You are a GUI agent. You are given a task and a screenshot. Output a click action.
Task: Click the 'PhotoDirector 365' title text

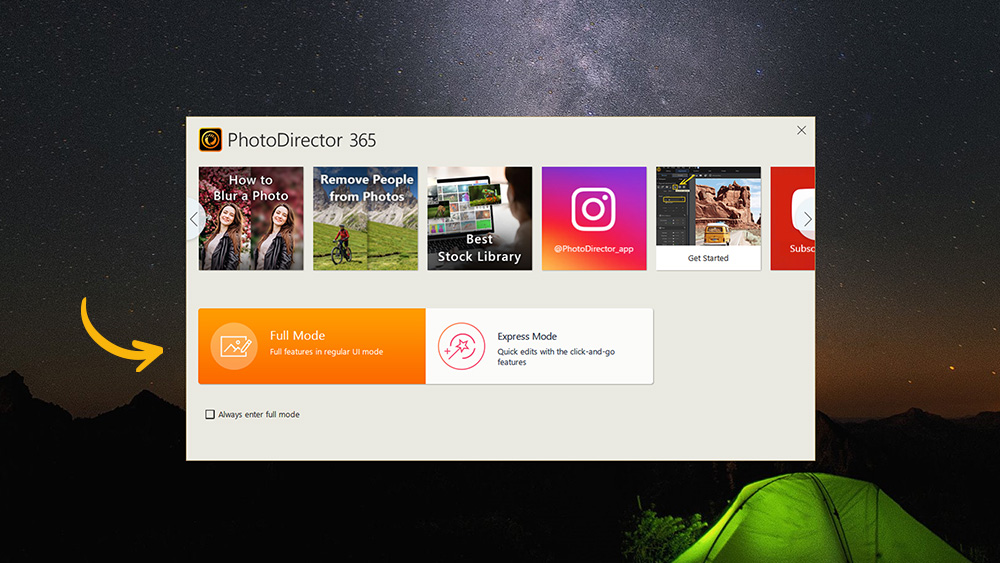(302, 140)
